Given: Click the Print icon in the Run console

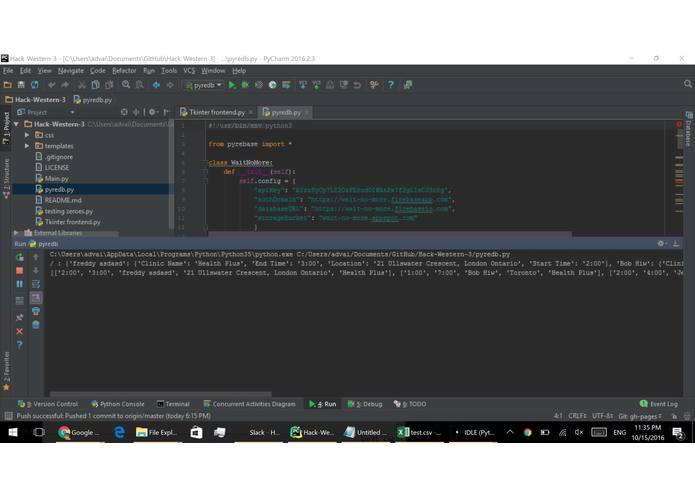Looking at the screenshot, I should coord(36,311).
